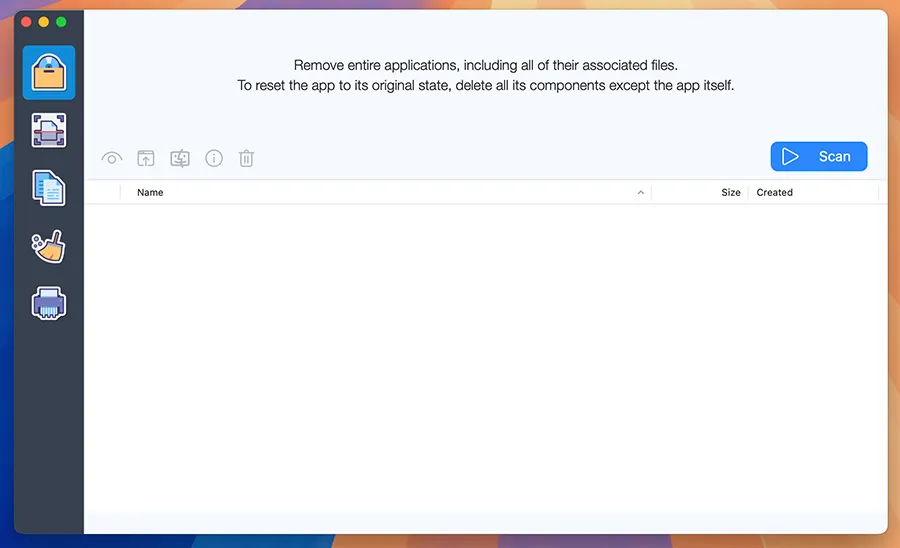
Task: Sort list by the Created column header
Action: (x=774, y=192)
